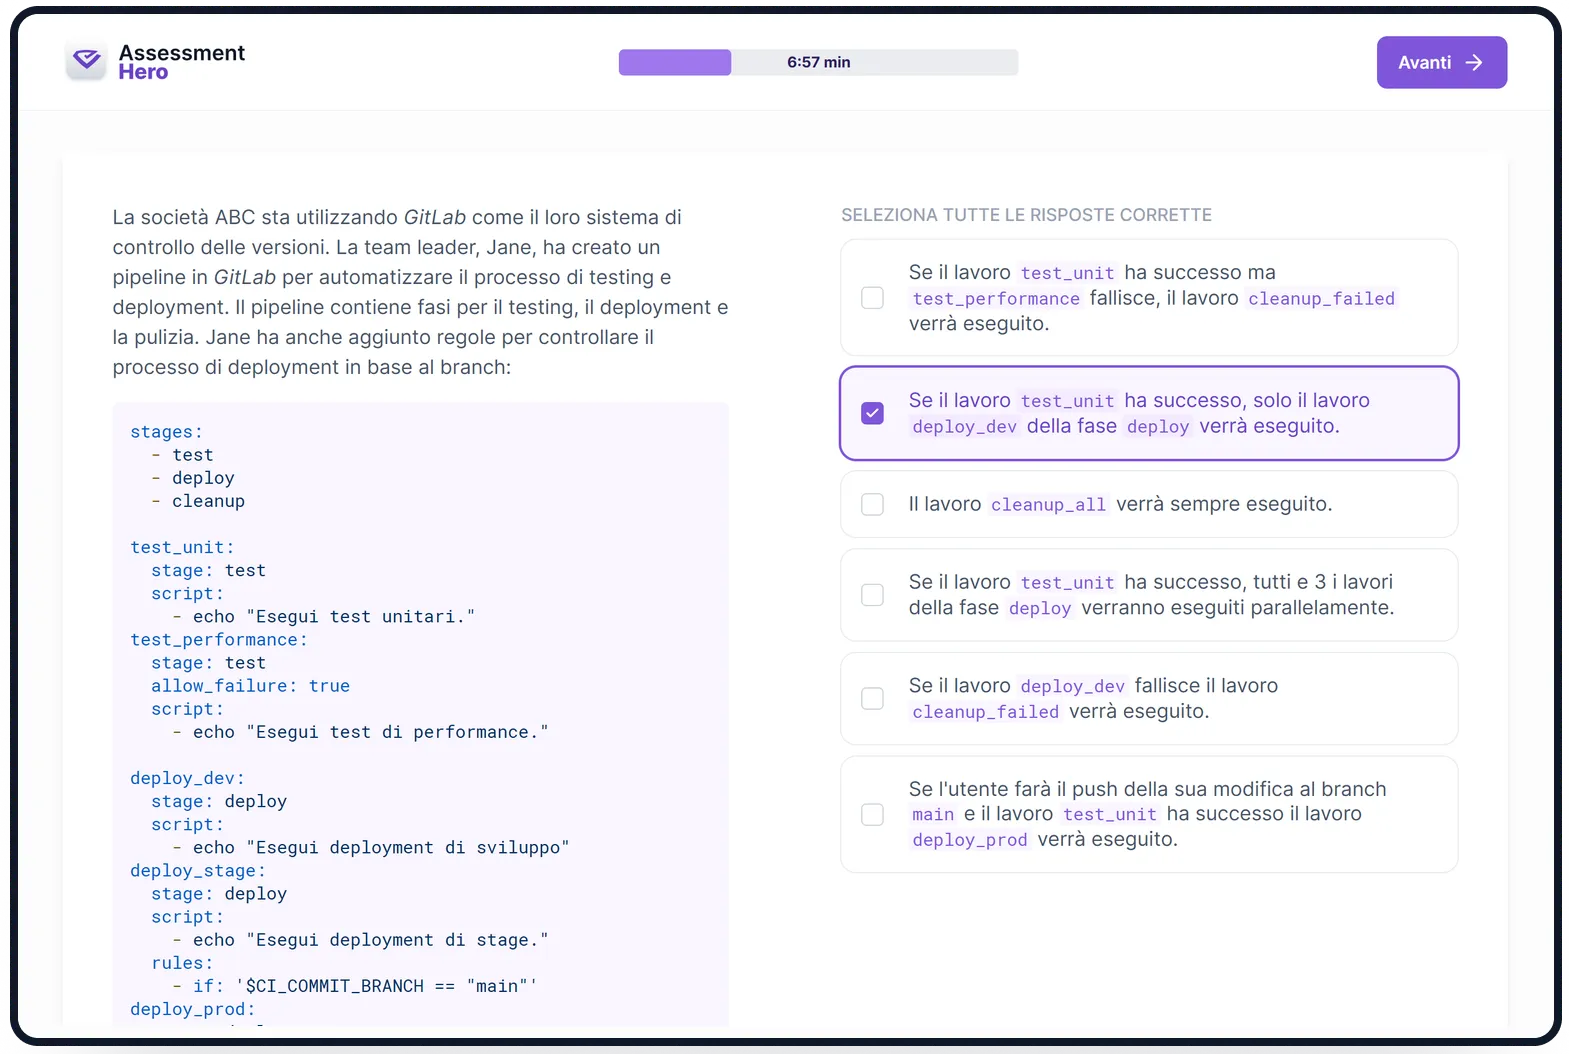Screen dimensions: 1569x1054
Task: Click the 'test_performance:' job name in the code
Action: click(x=219, y=640)
